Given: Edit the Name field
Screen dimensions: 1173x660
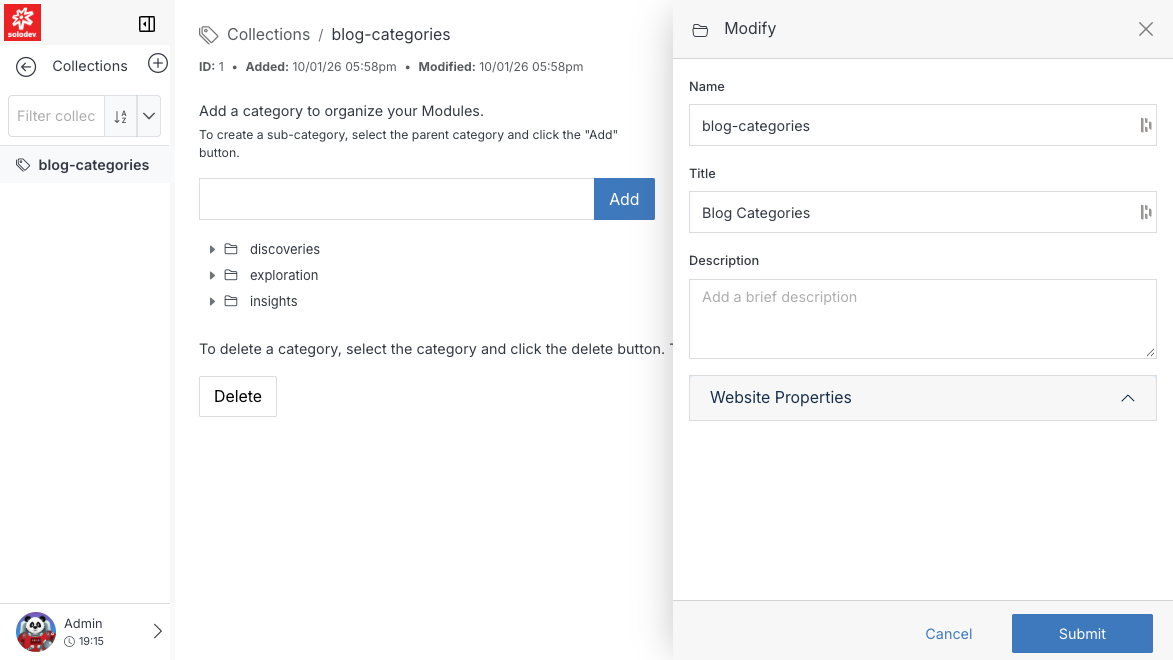Looking at the screenshot, I should pyautogui.click(x=922, y=125).
